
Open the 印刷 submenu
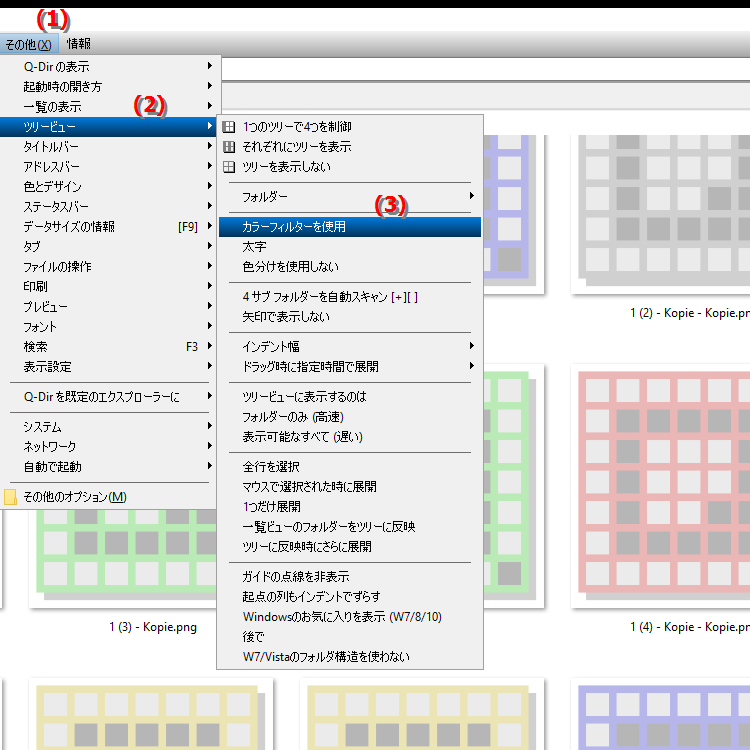click(x=108, y=287)
